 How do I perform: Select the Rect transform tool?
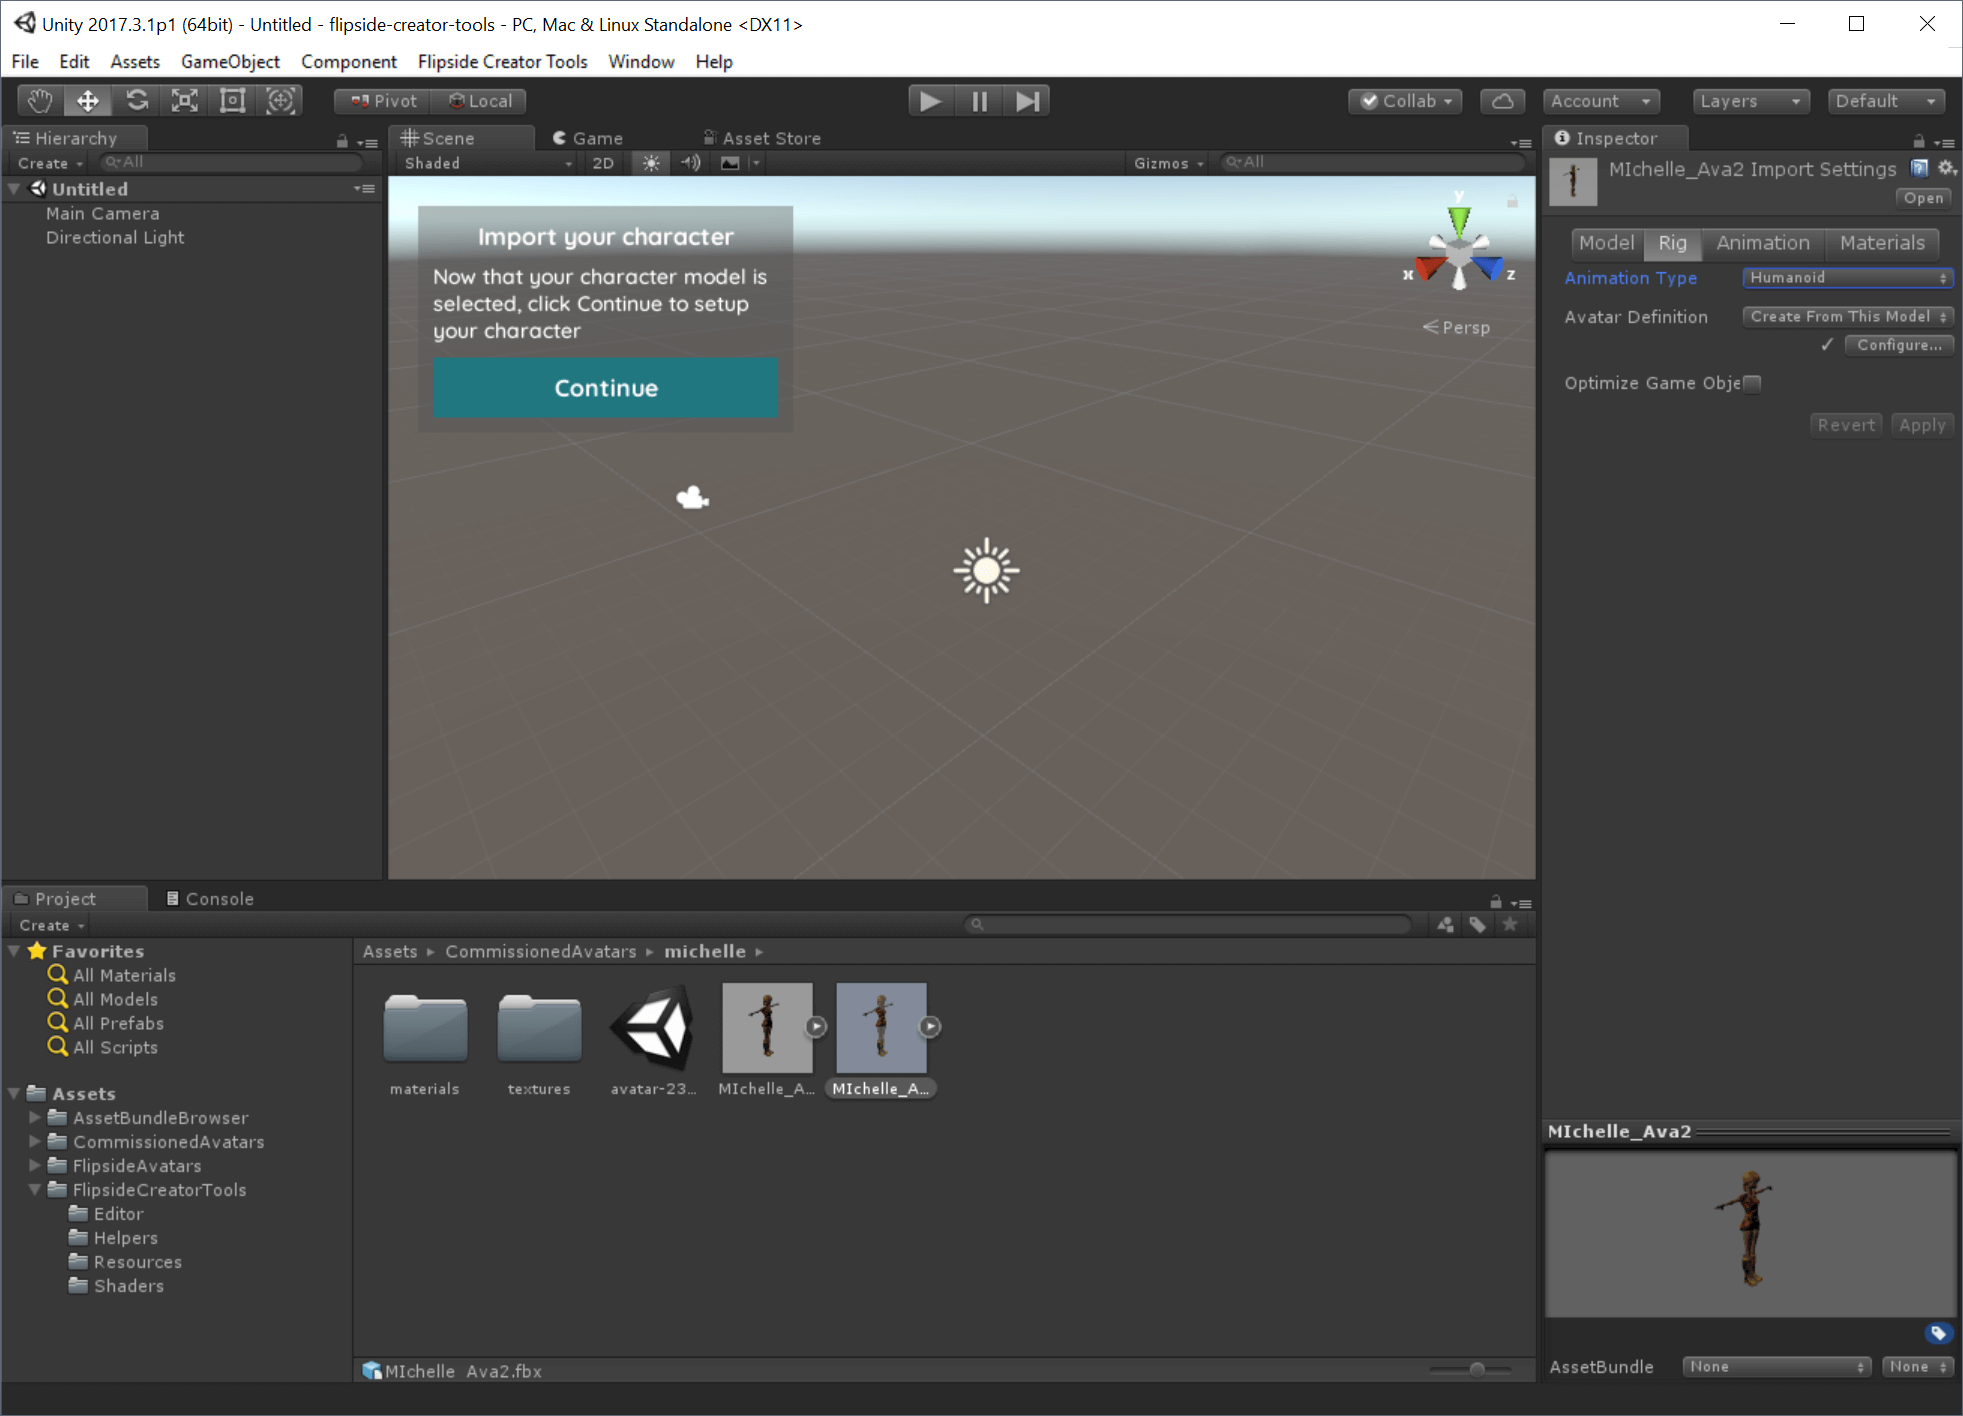[233, 101]
